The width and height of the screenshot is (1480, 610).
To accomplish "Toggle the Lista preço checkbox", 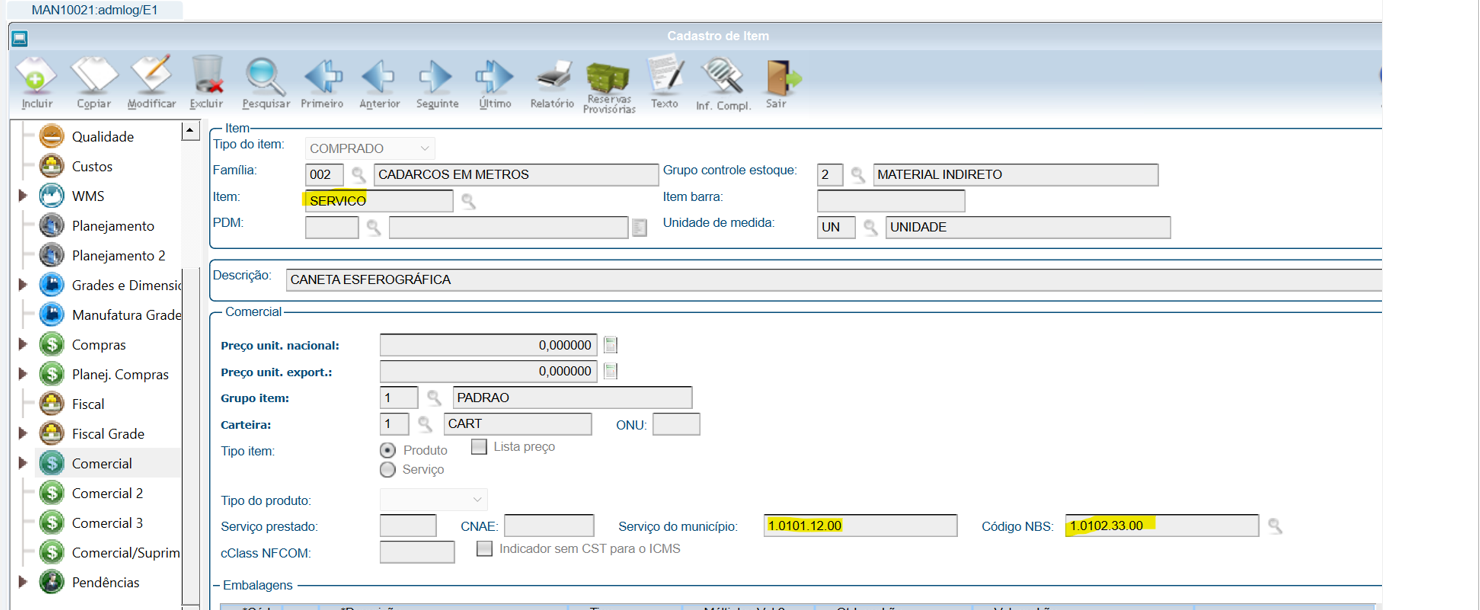I will pyautogui.click(x=479, y=446).
